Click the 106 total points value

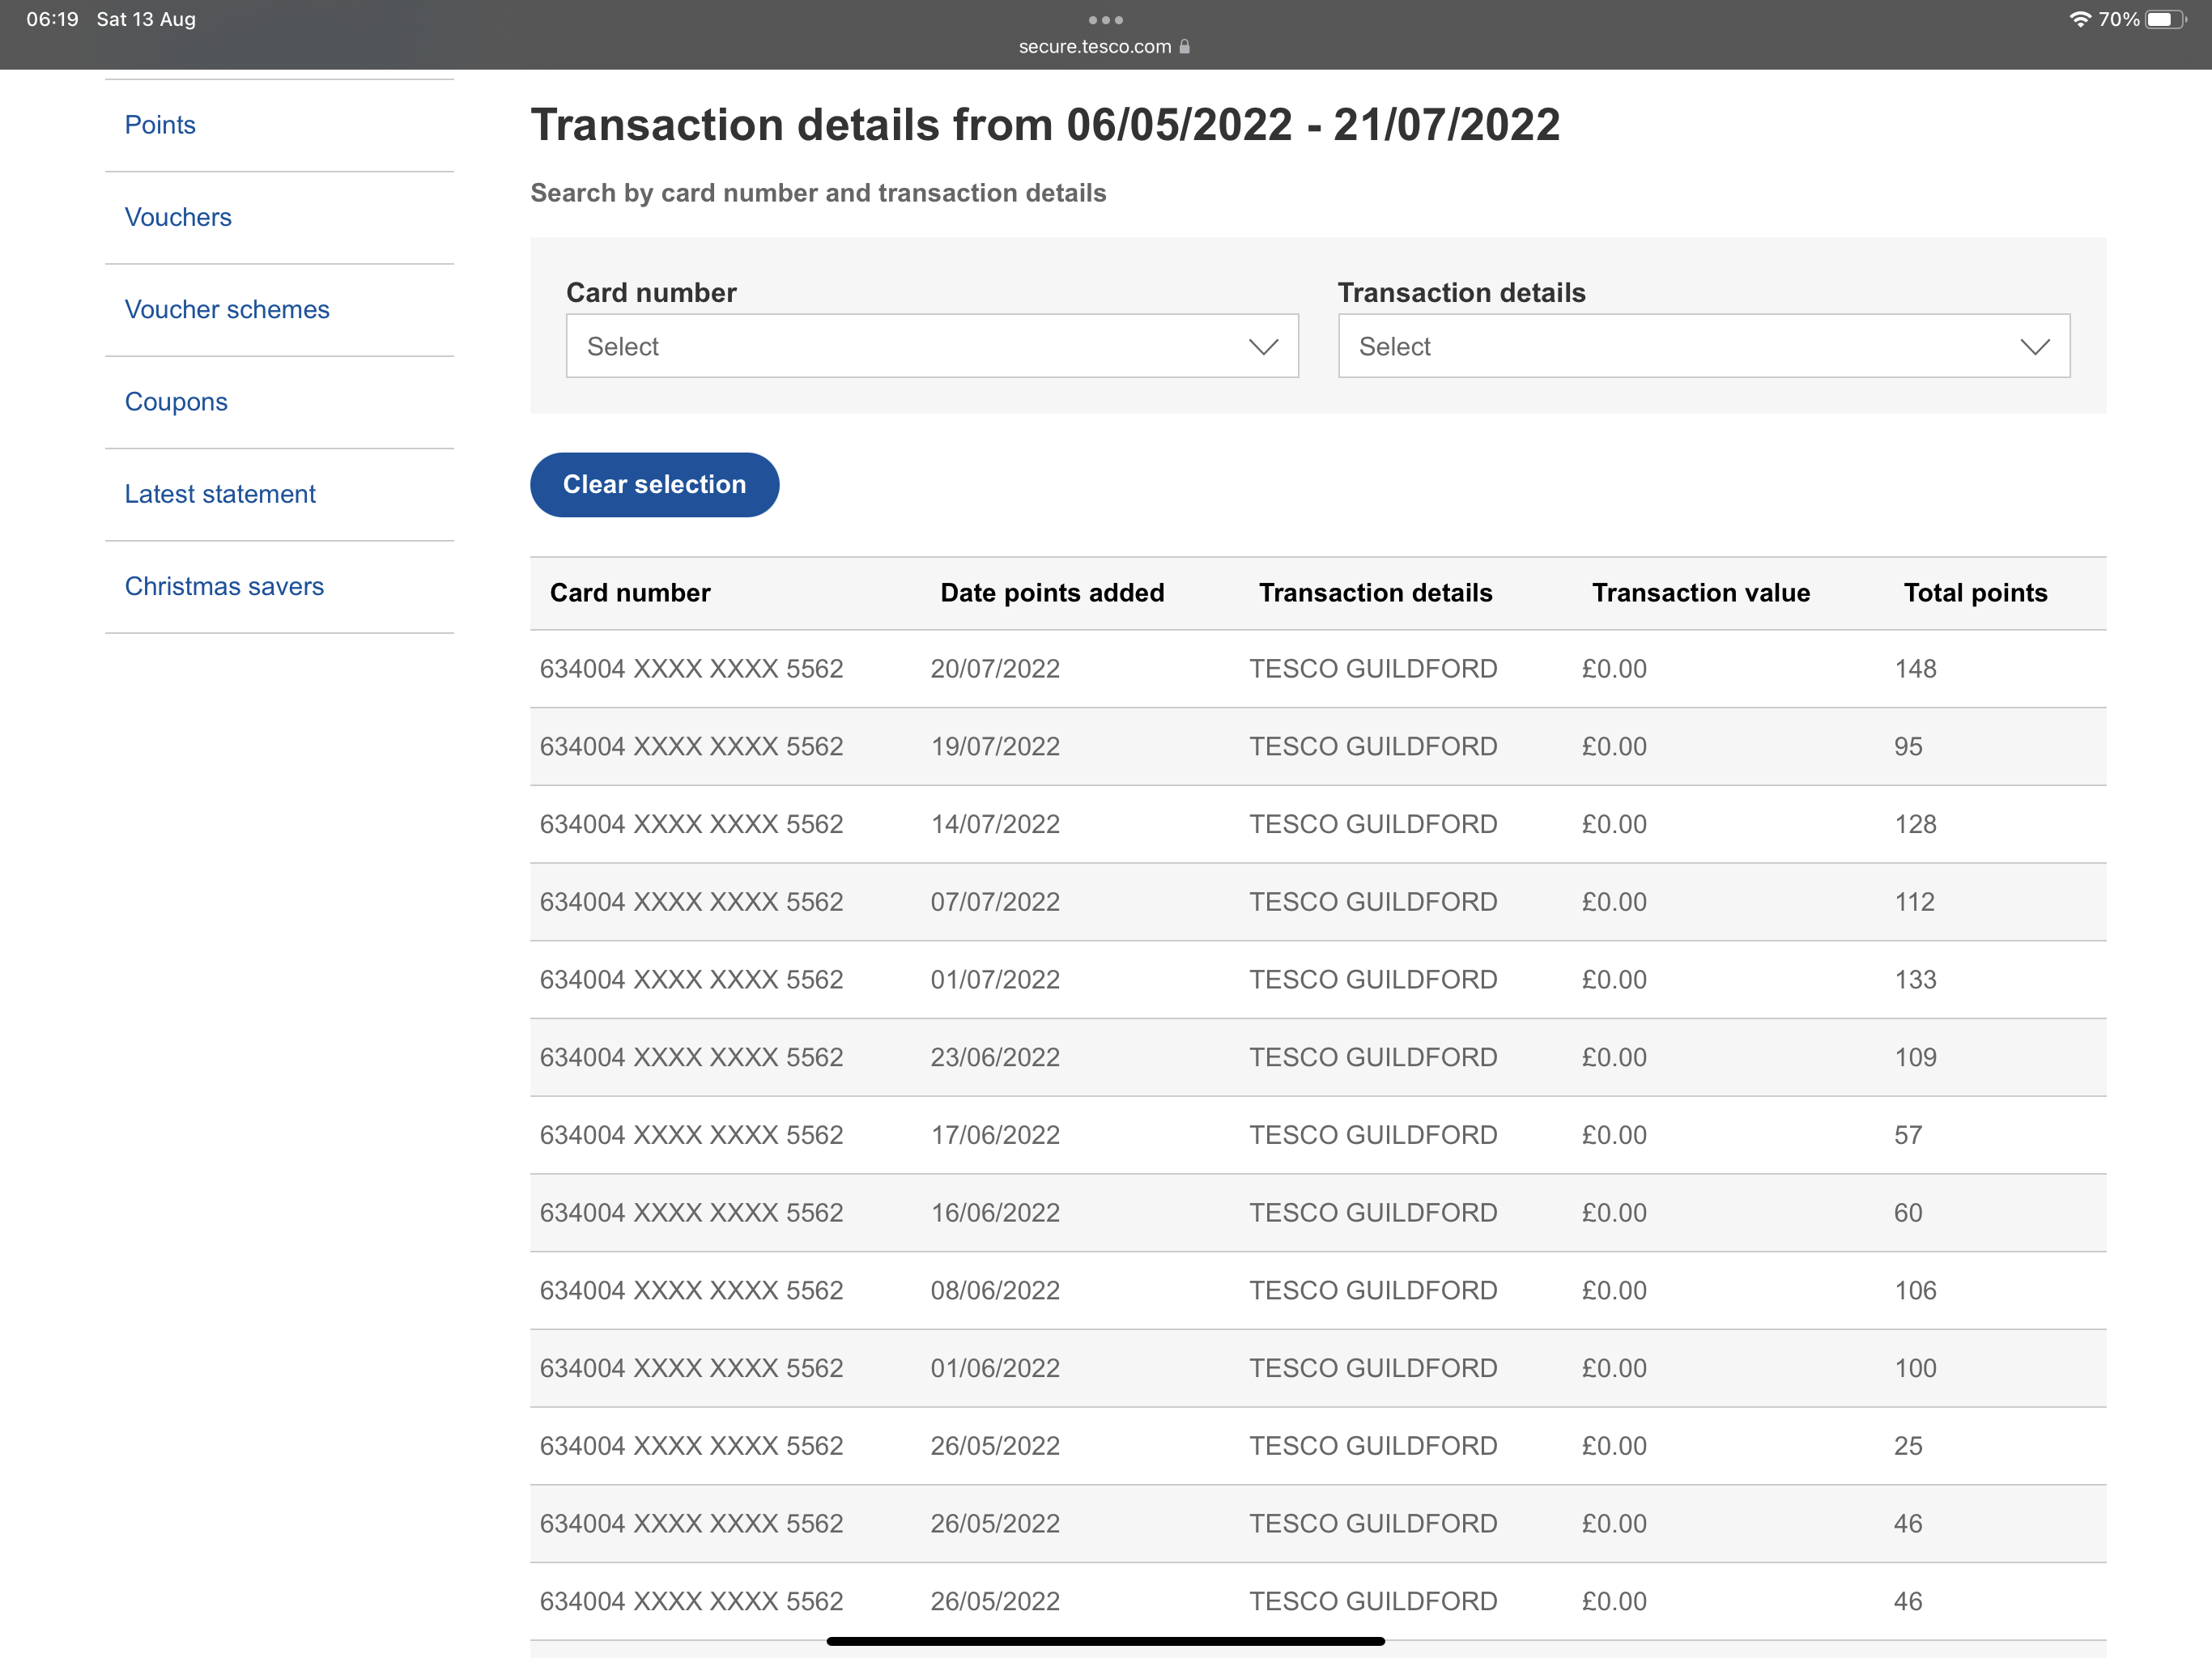[x=1915, y=1291]
